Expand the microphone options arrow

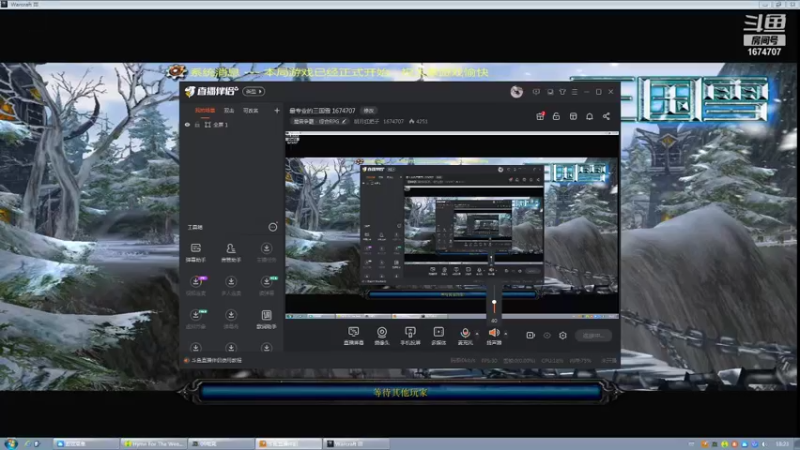pos(477,334)
